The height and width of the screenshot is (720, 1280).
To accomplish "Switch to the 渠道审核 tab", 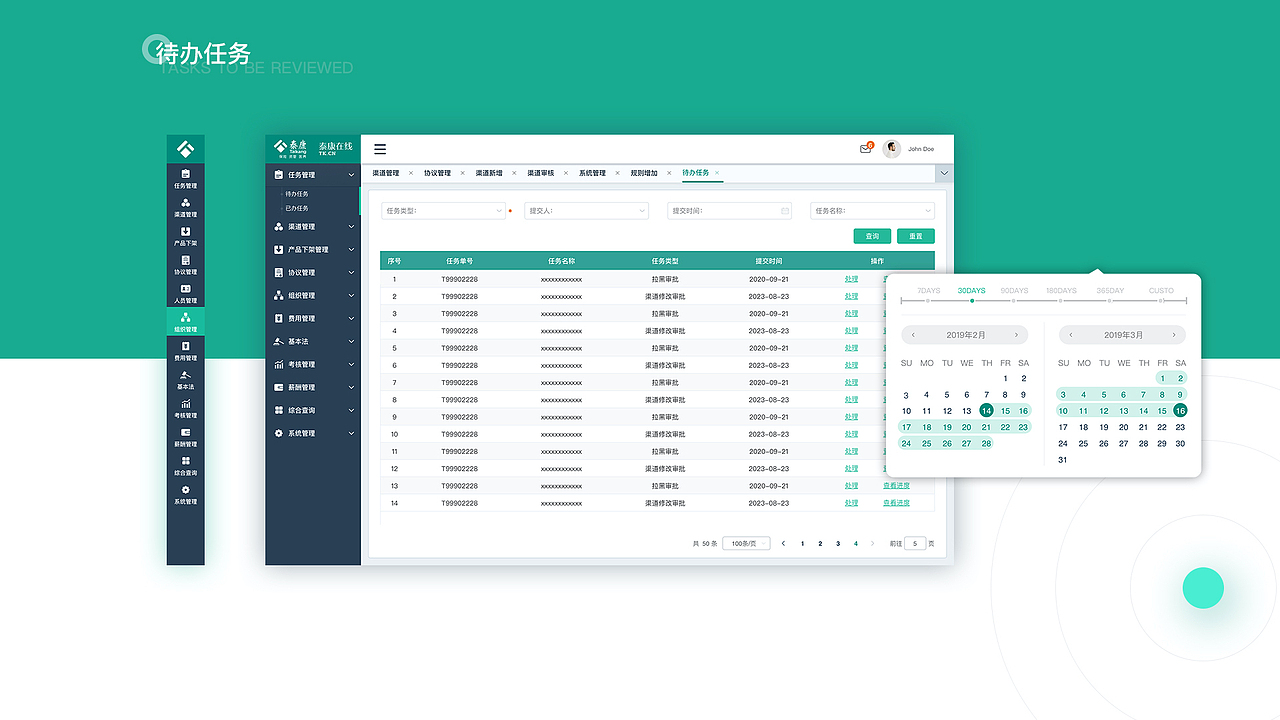I will [x=541, y=173].
